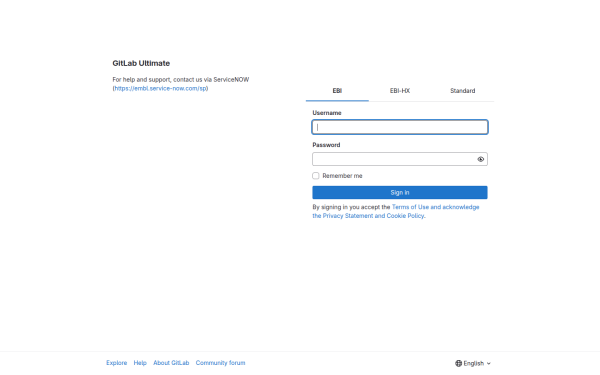Click the GitLab Ultimate heading text
The image size is (600, 375).
[x=141, y=63]
